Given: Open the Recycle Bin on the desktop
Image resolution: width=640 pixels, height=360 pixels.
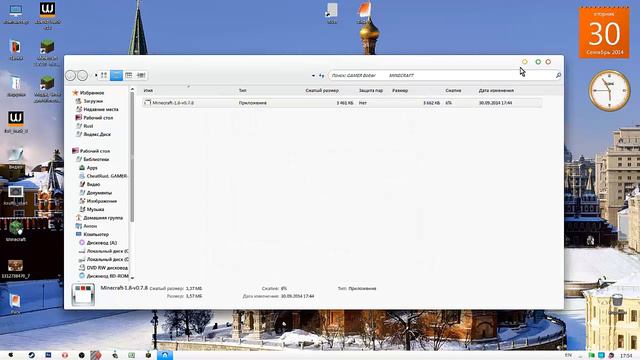Looking at the screenshot, I should (x=617, y=304).
